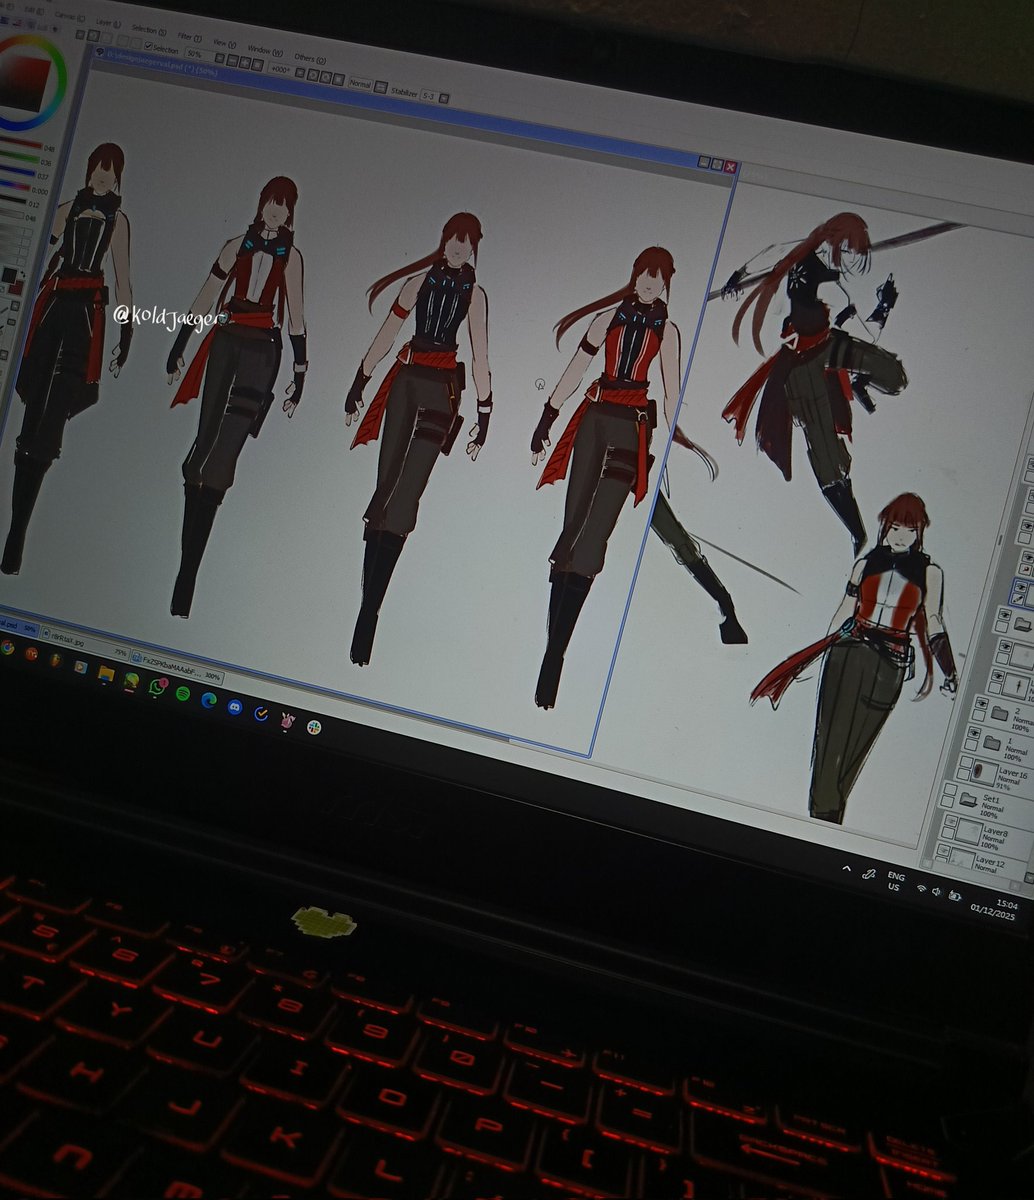Adjust the blue RGB slider

18,171
